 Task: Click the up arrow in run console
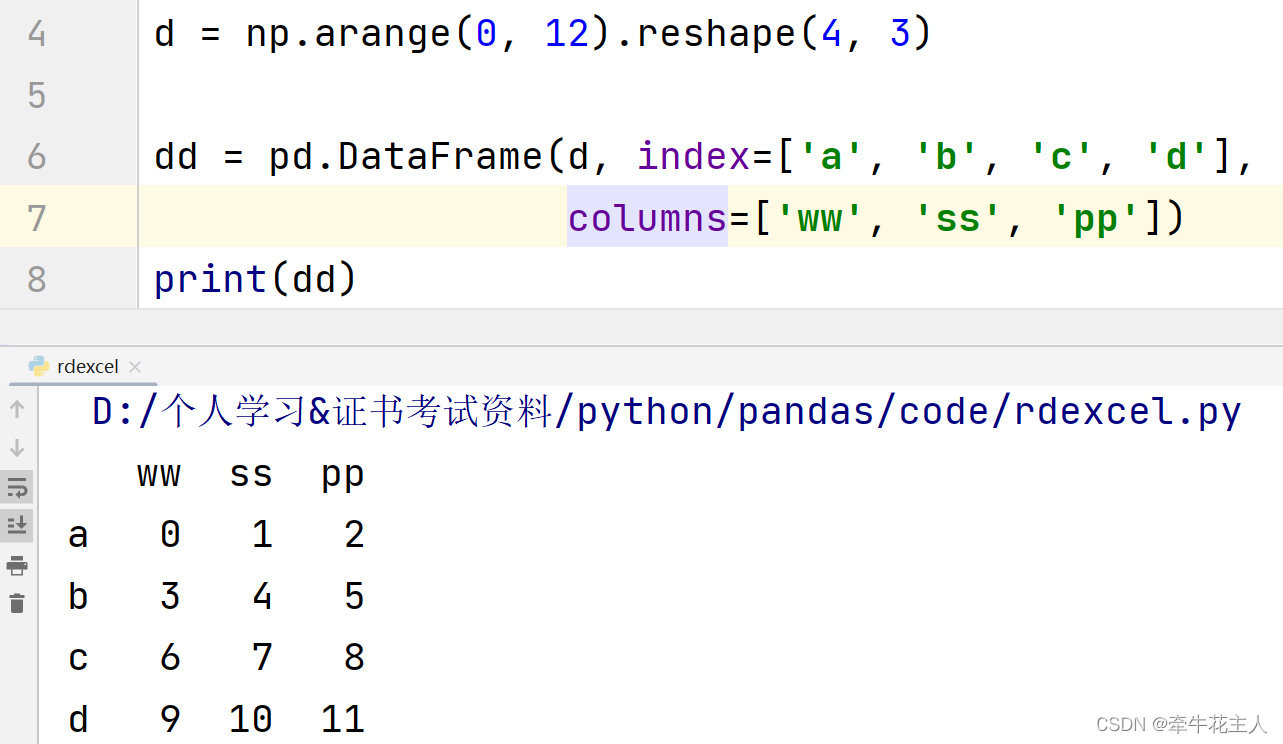tap(17, 409)
